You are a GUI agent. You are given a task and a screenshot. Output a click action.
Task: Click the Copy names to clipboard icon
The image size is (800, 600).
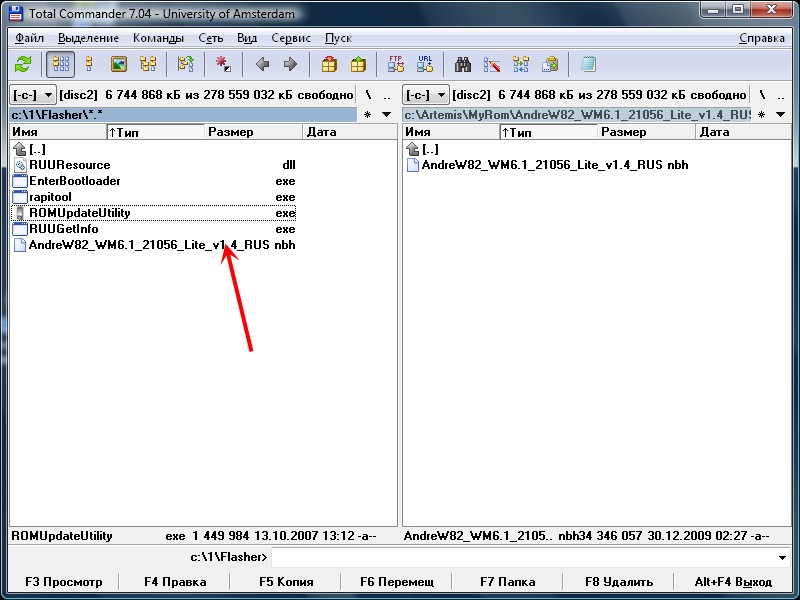coord(550,64)
